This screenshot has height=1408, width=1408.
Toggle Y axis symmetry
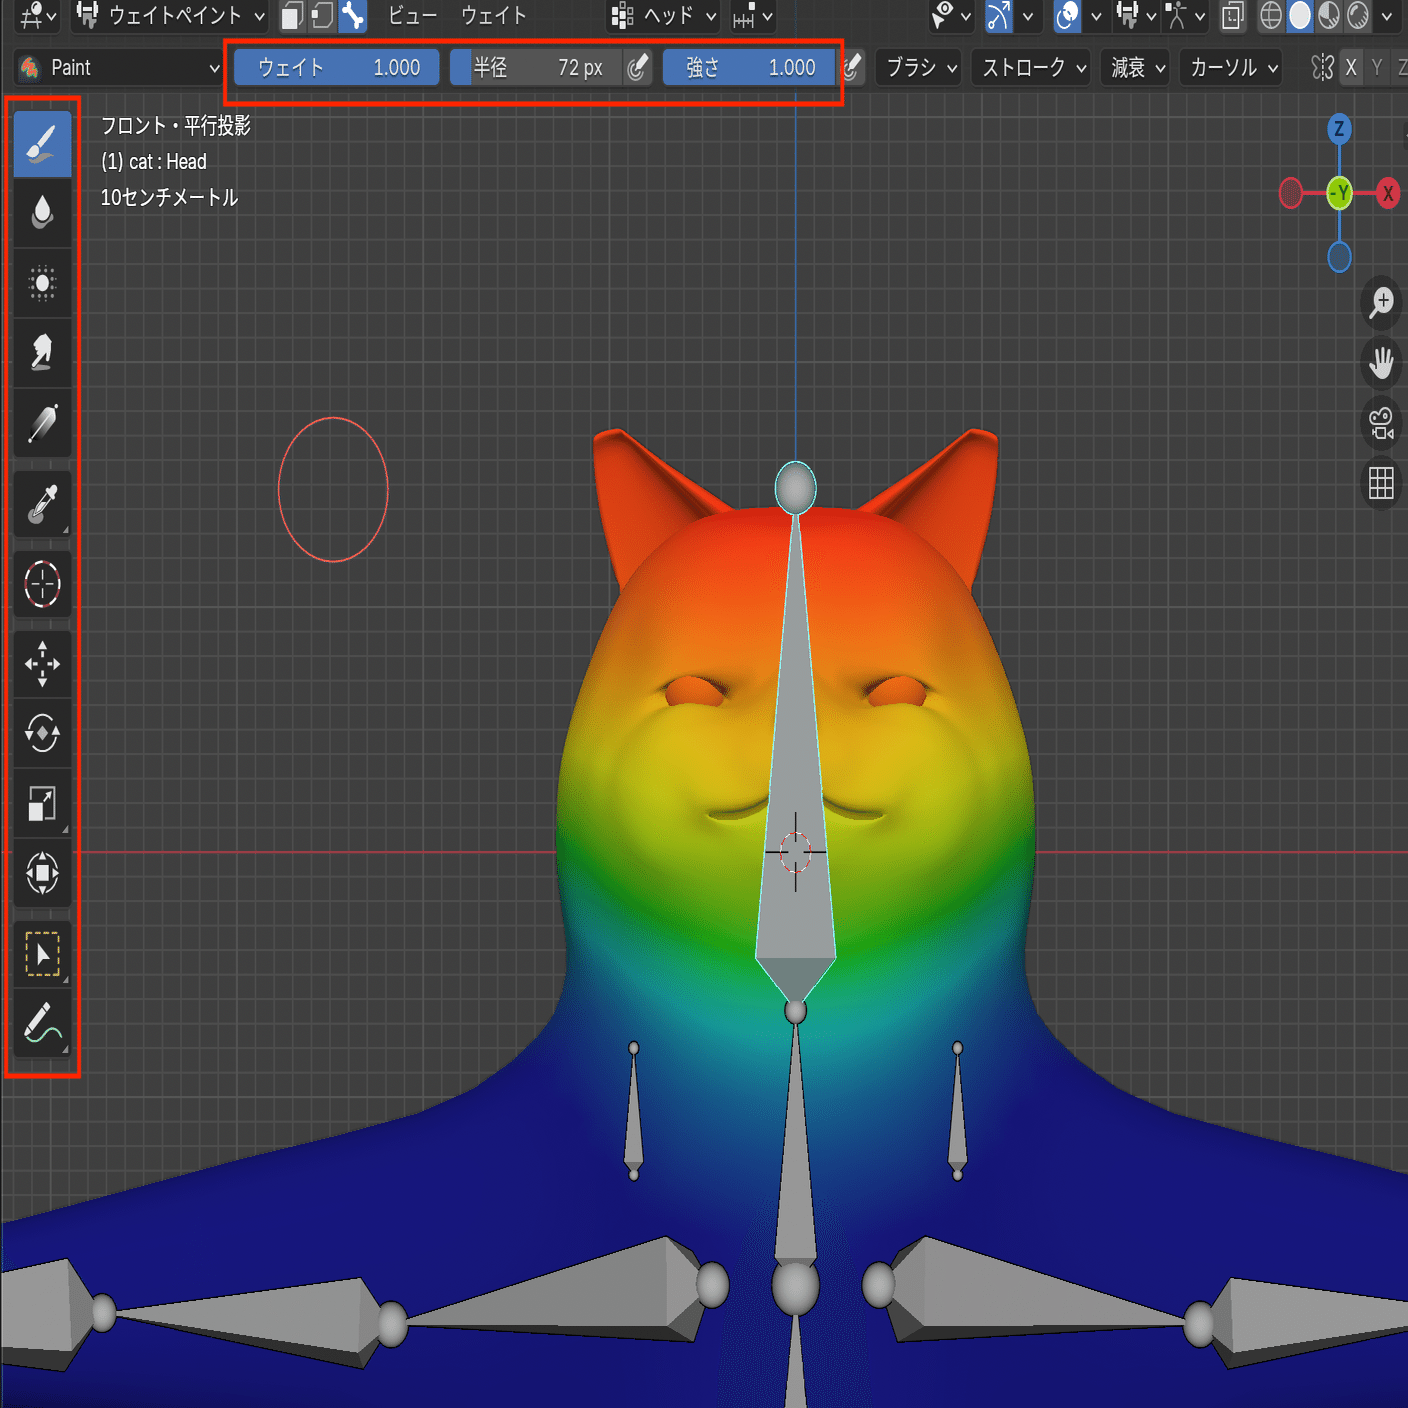click(x=1377, y=67)
